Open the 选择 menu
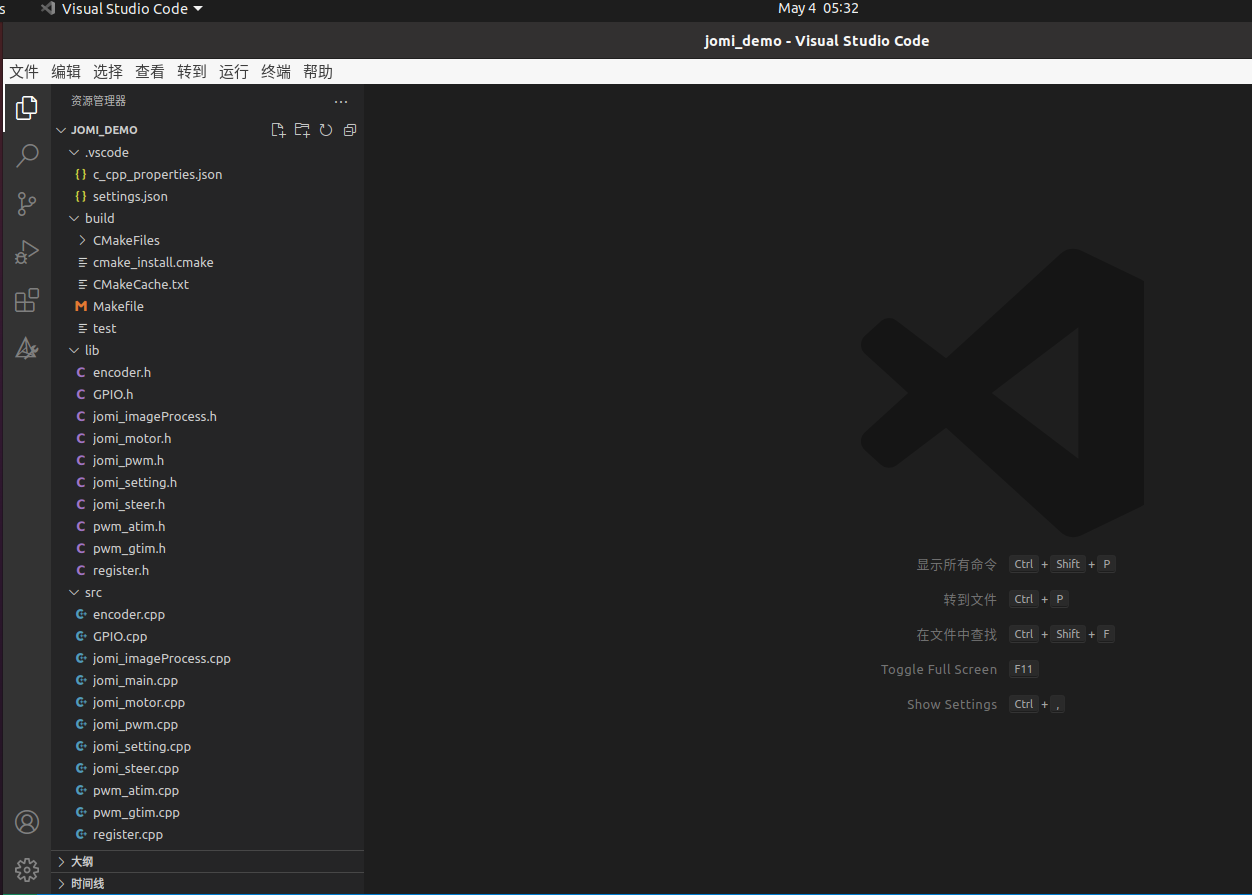 pos(108,71)
